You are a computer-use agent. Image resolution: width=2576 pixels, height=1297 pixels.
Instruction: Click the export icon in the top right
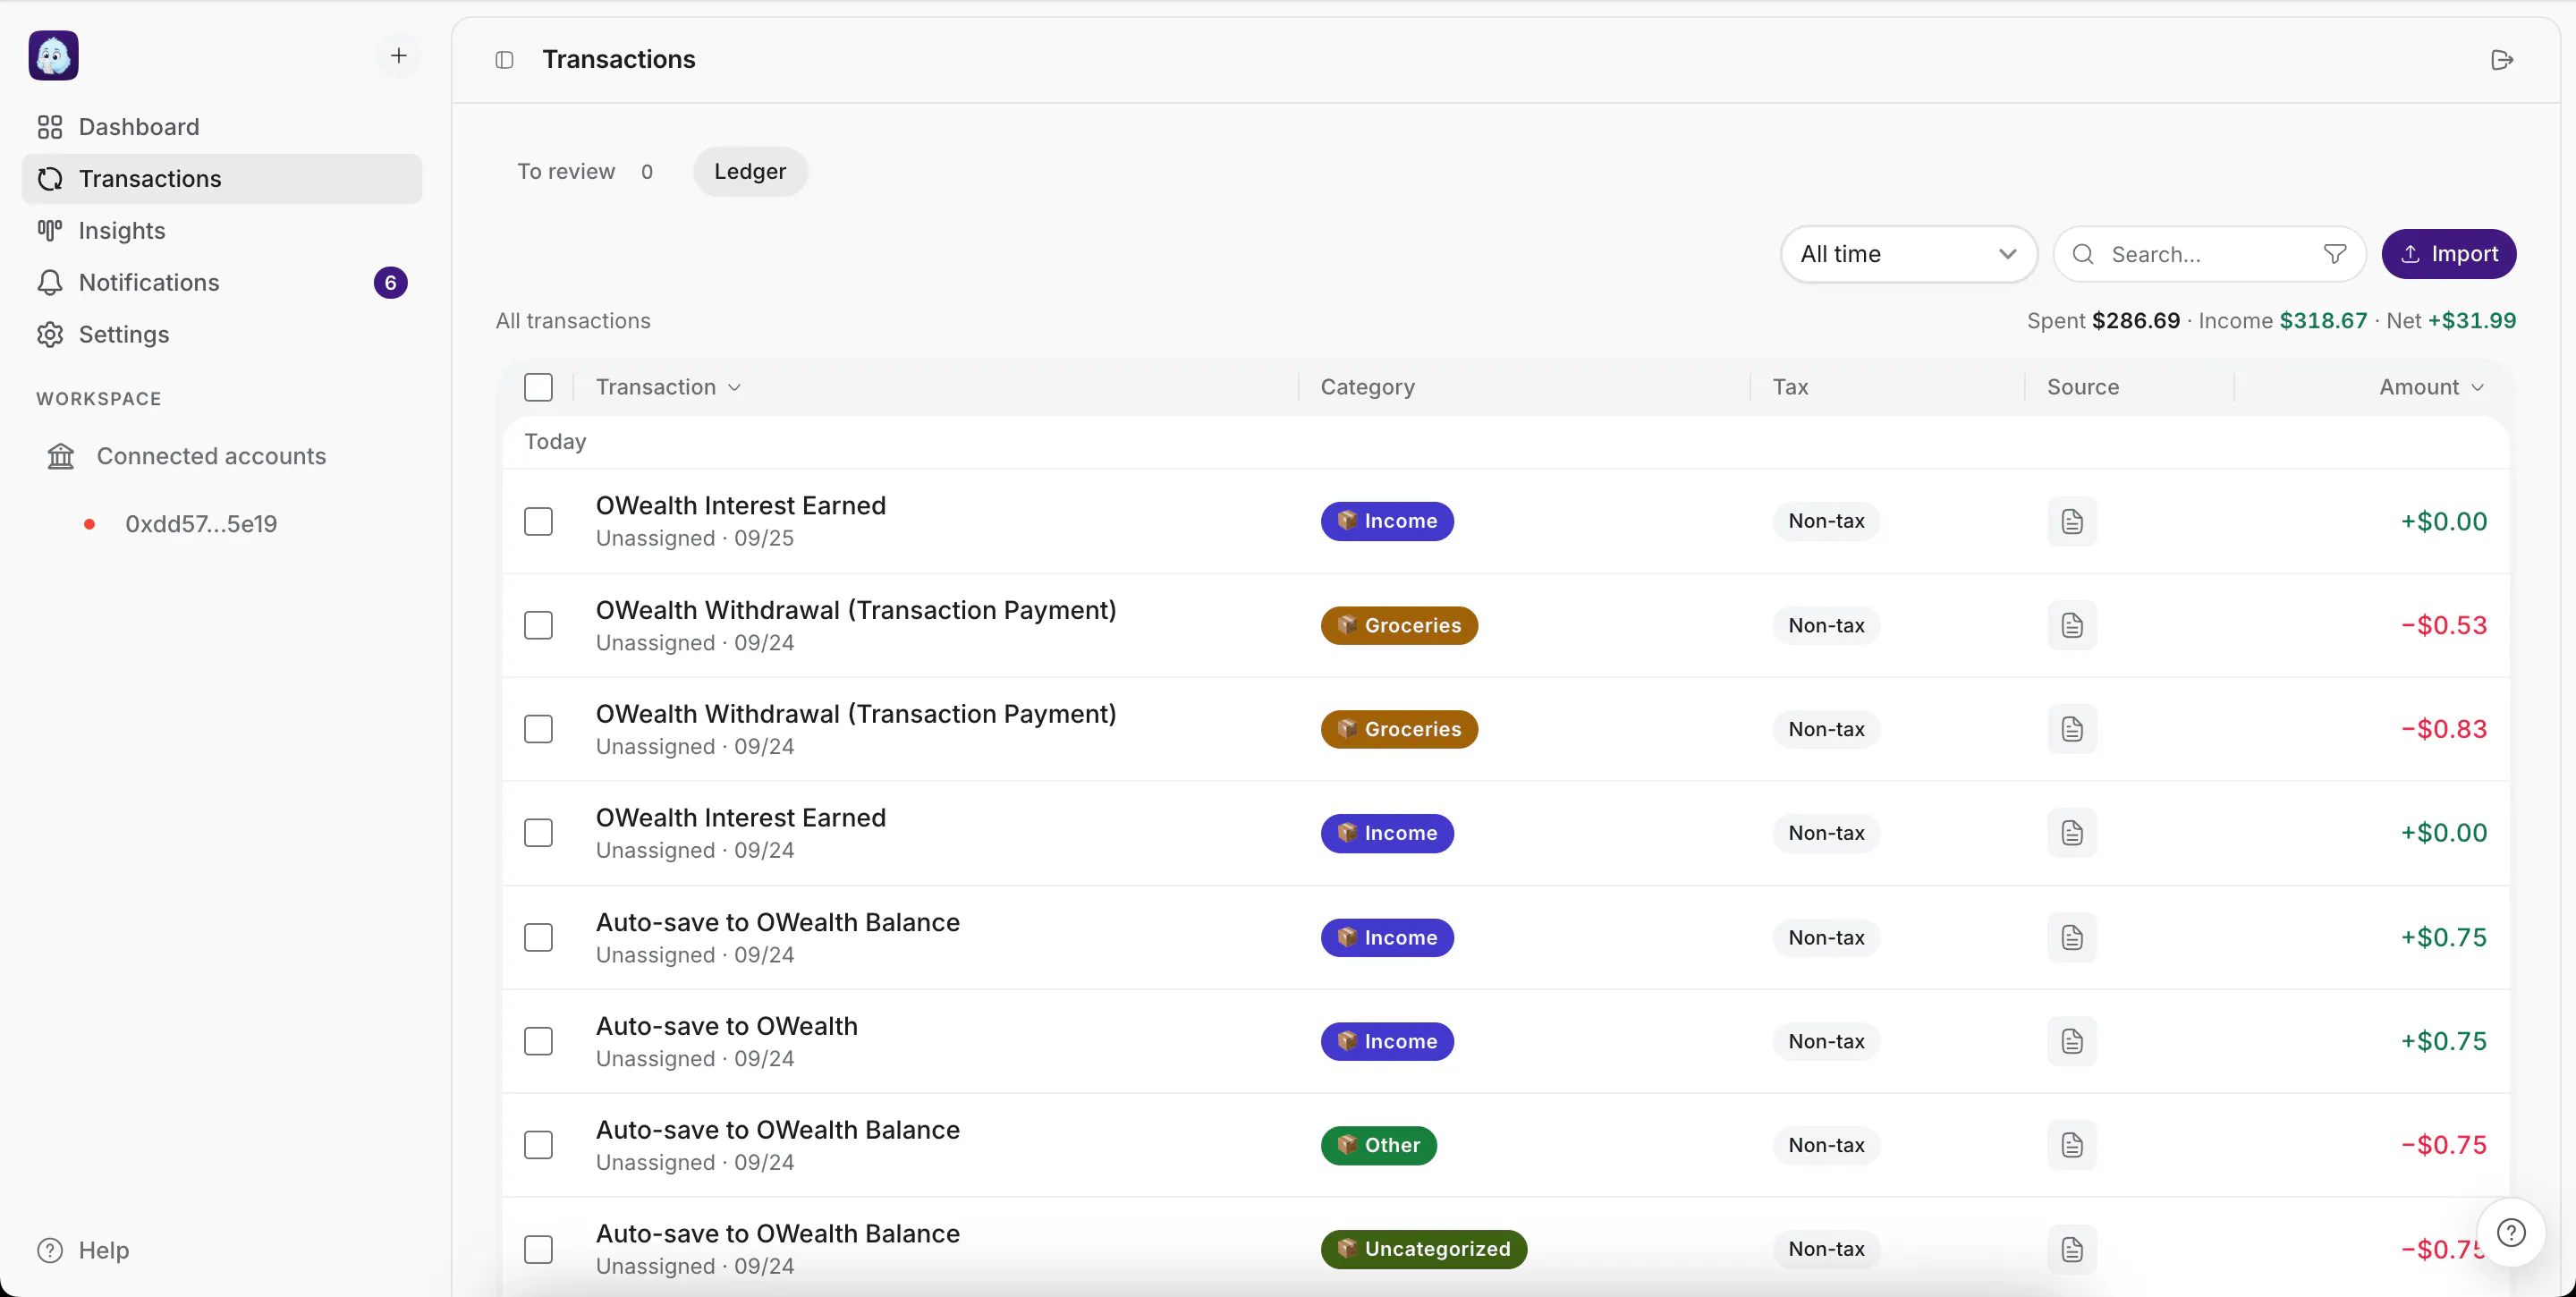tap(2502, 60)
